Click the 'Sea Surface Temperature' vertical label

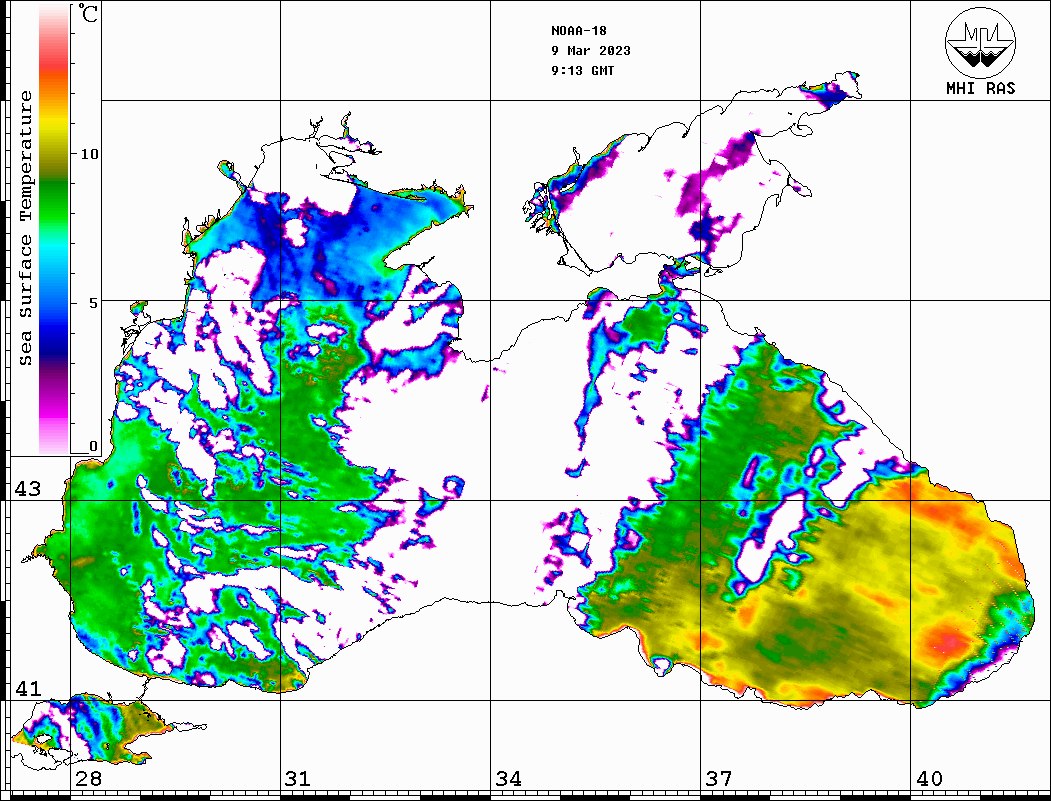(x=25, y=228)
